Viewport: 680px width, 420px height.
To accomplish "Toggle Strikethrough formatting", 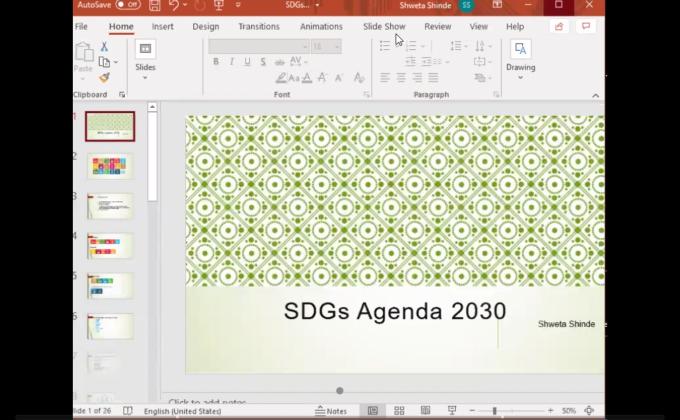I will pos(279,62).
